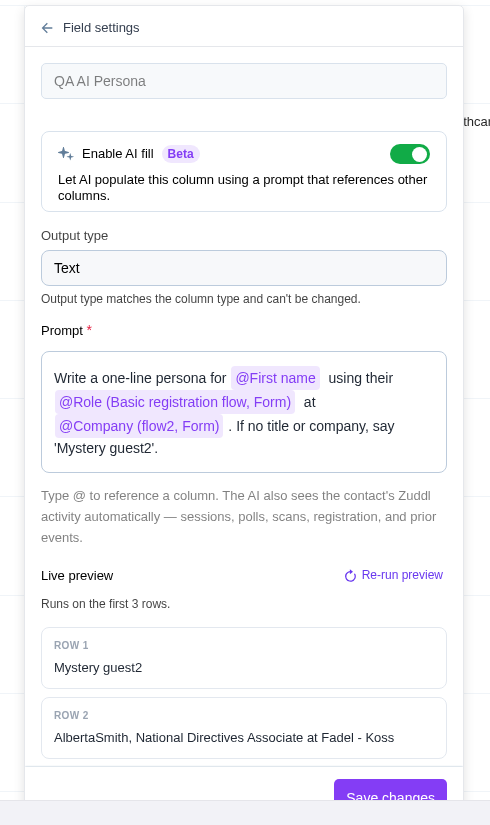
Task: Select the @First name tag in the prompt
Action: [275, 378]
